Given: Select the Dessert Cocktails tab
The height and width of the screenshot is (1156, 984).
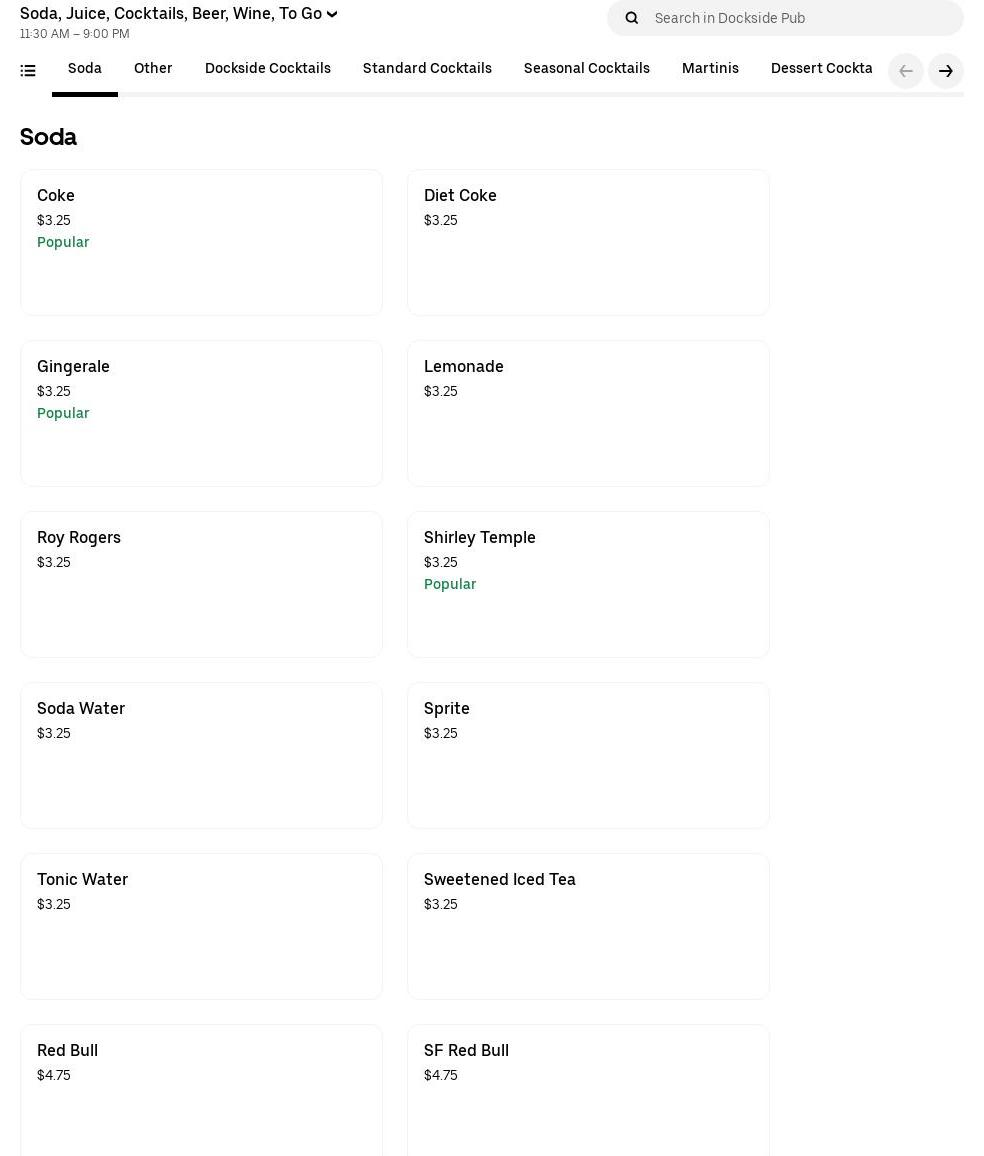Looking at the screenshot, I should 821,69.
